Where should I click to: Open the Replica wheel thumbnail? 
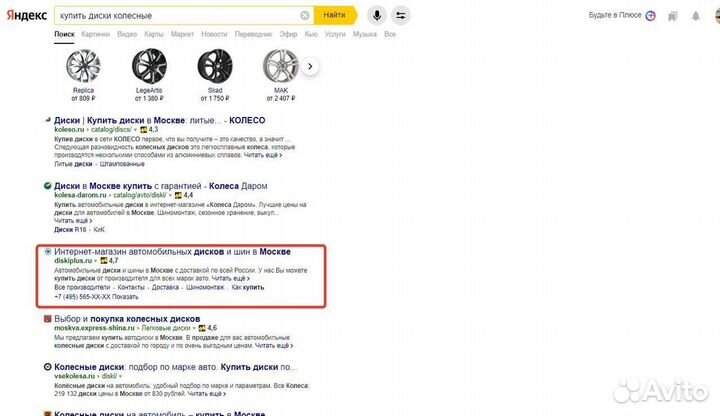click(83, 66)
